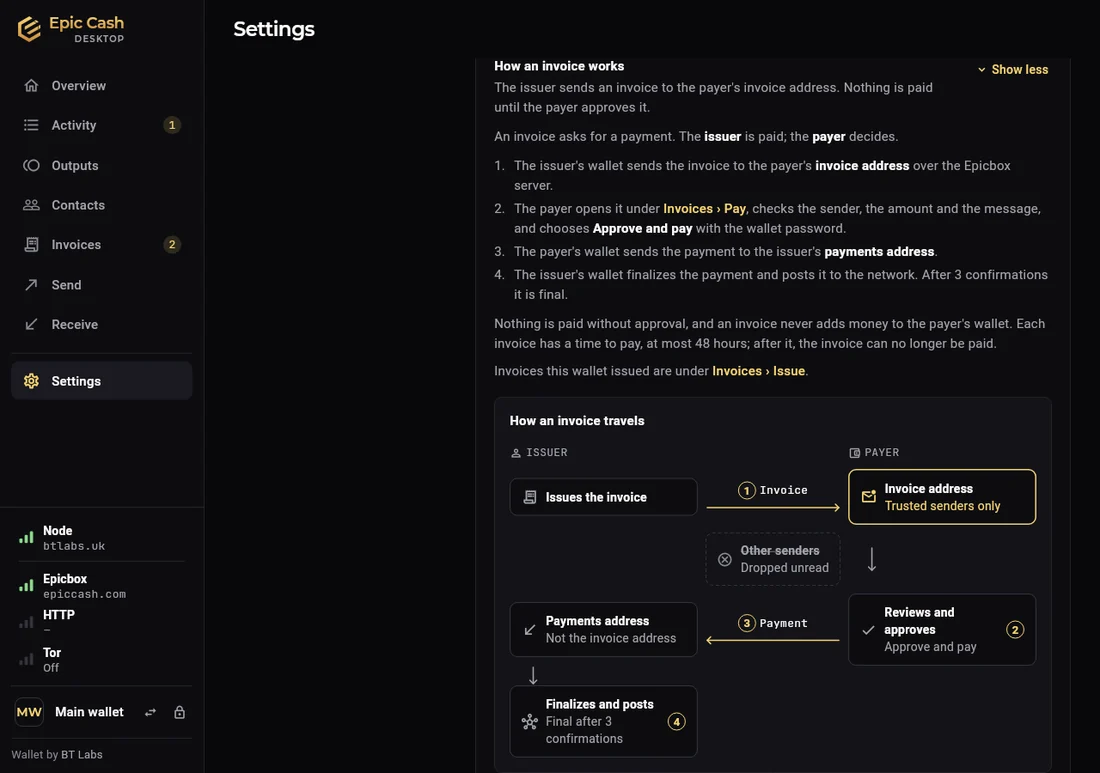1100x773 pixels.
Task: Click the bold Approve and pay text
Action: 643,228
